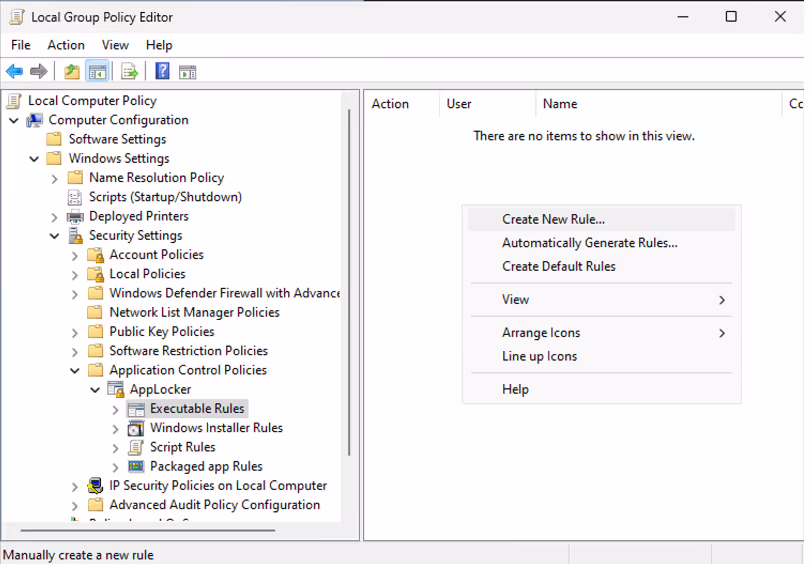Open the View menu in menu bar
Viewport: 812px width, 564px height.
coord(115,45)
